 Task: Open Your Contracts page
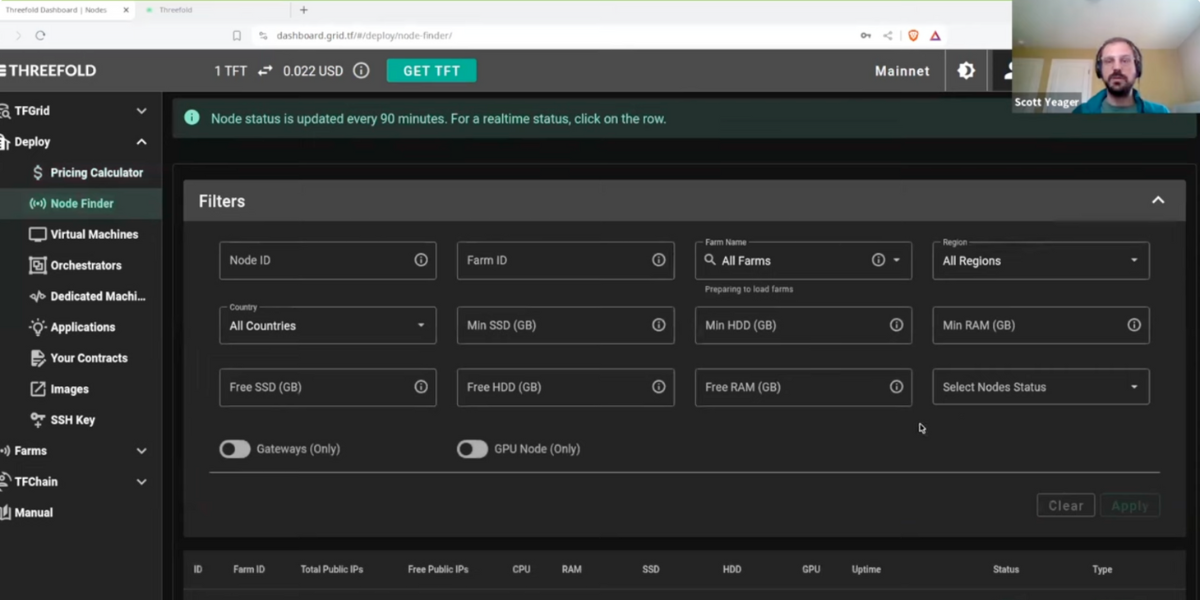(87, 358)
